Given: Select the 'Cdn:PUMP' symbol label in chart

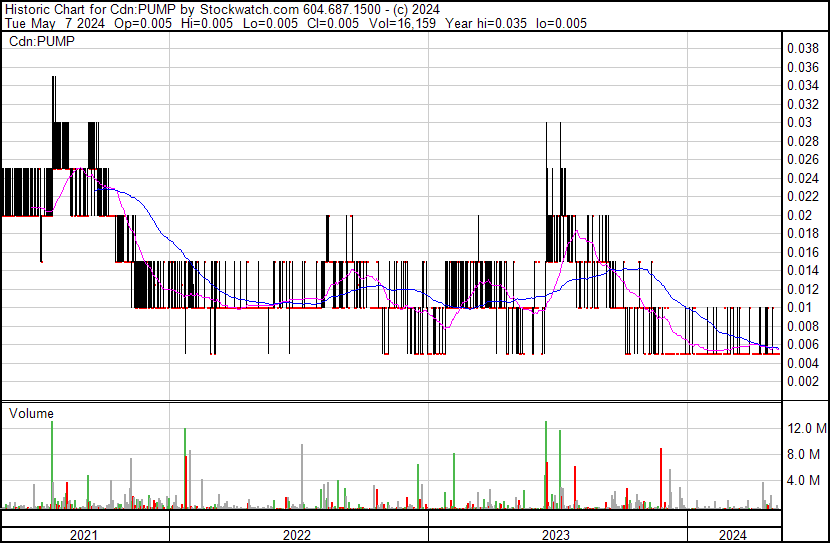Looking at the screenshot, I should (42, 41).
